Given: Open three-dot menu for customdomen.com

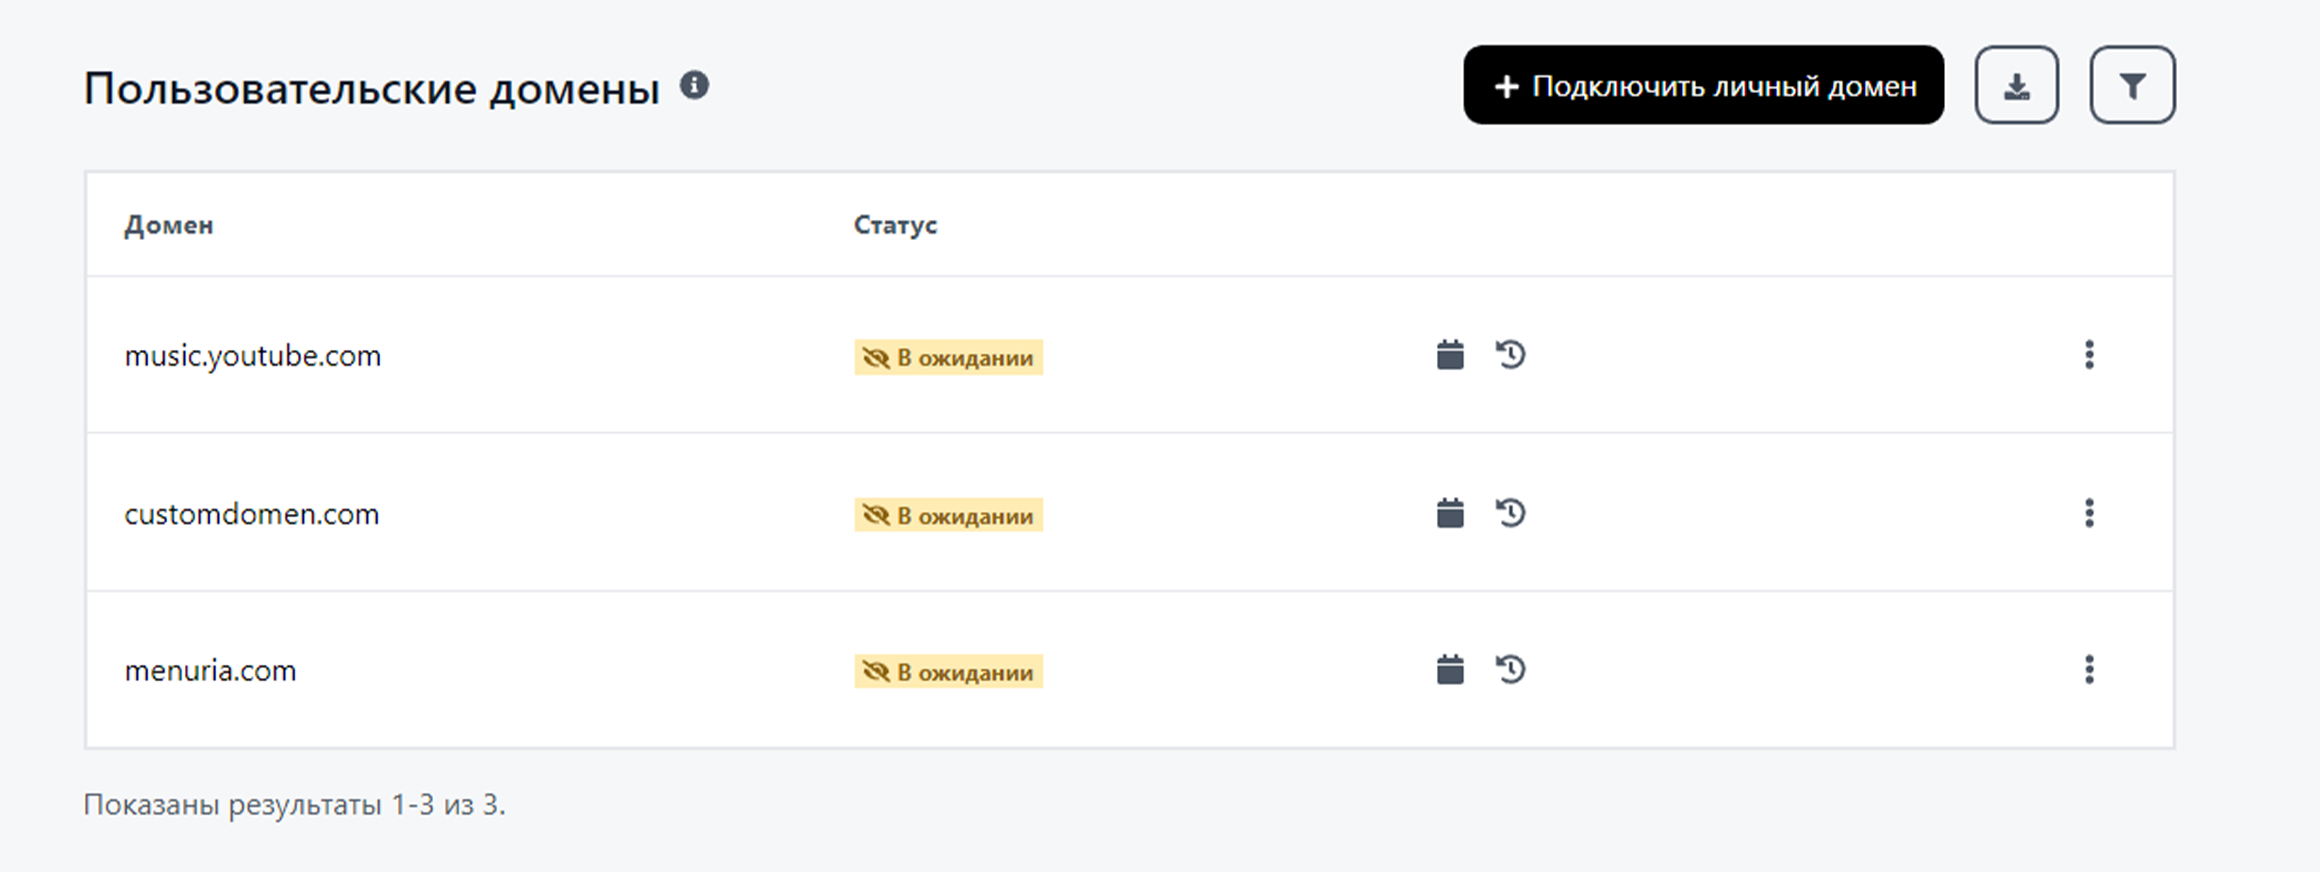Looking at the screenshot, I should 2089,513.
